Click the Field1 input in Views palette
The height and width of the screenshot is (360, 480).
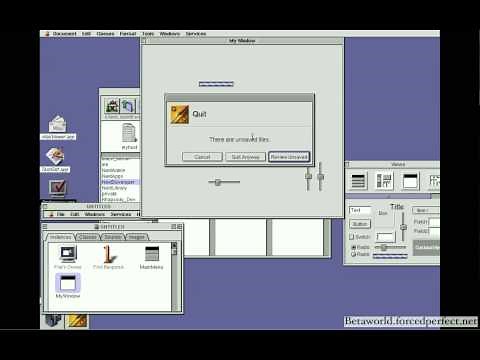pos(434,222)
